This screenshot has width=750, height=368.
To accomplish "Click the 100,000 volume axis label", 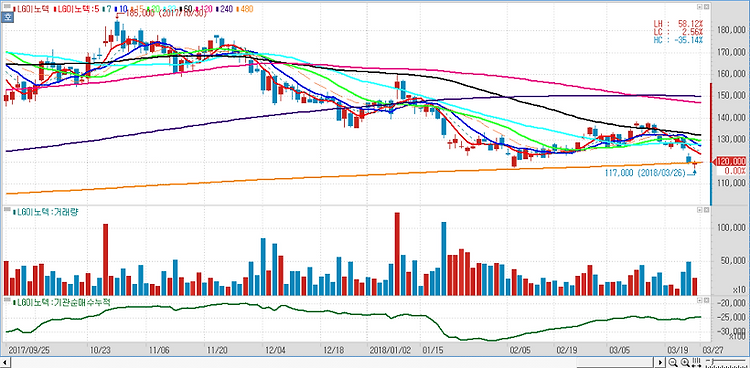I will pyautogui.click(x=732, y=227).
